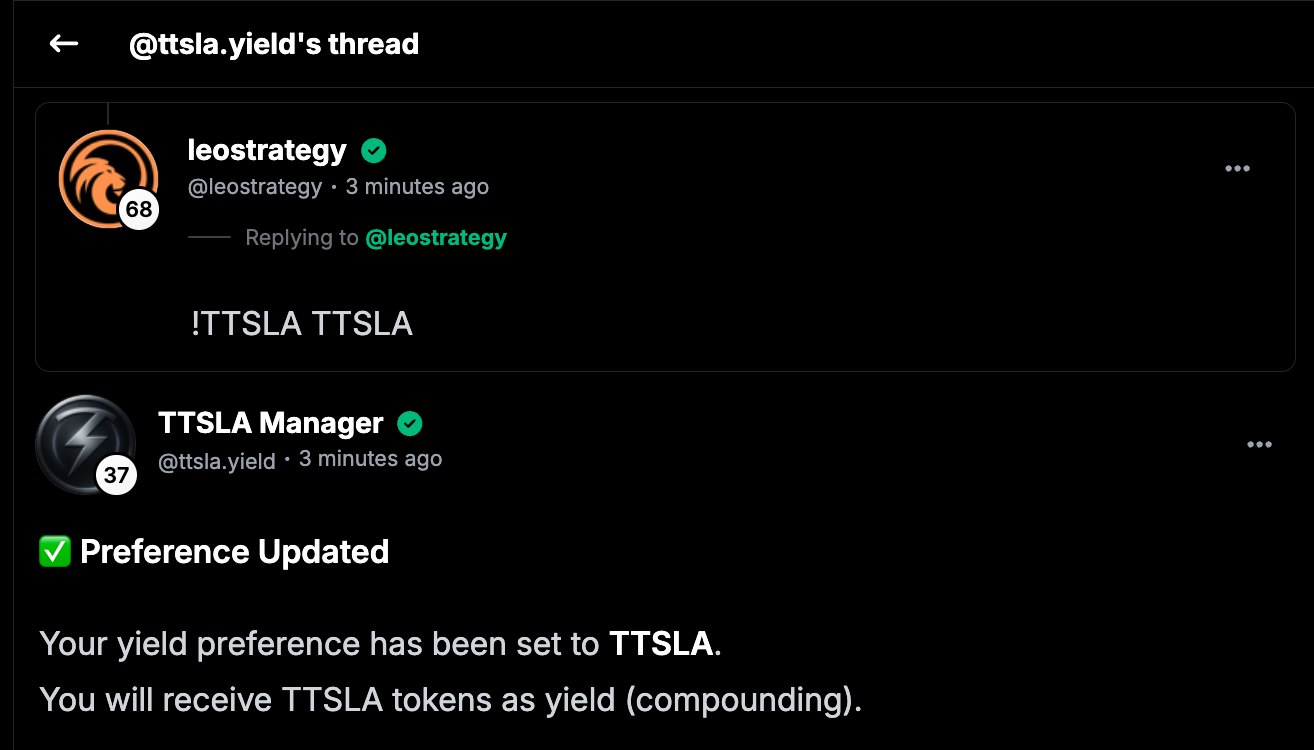This screenshot has height=750, width=1314.
Task: Click the timestamp on TTSLA Manager's post
Action: (370, 459)
